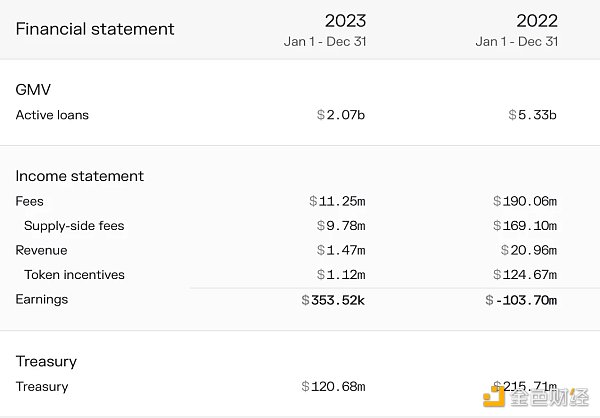The width and height of the screenshot is (600, 418).
Task: Click the 2022 Earnings value $-103.70m
Action: click(x=520, y=300)
